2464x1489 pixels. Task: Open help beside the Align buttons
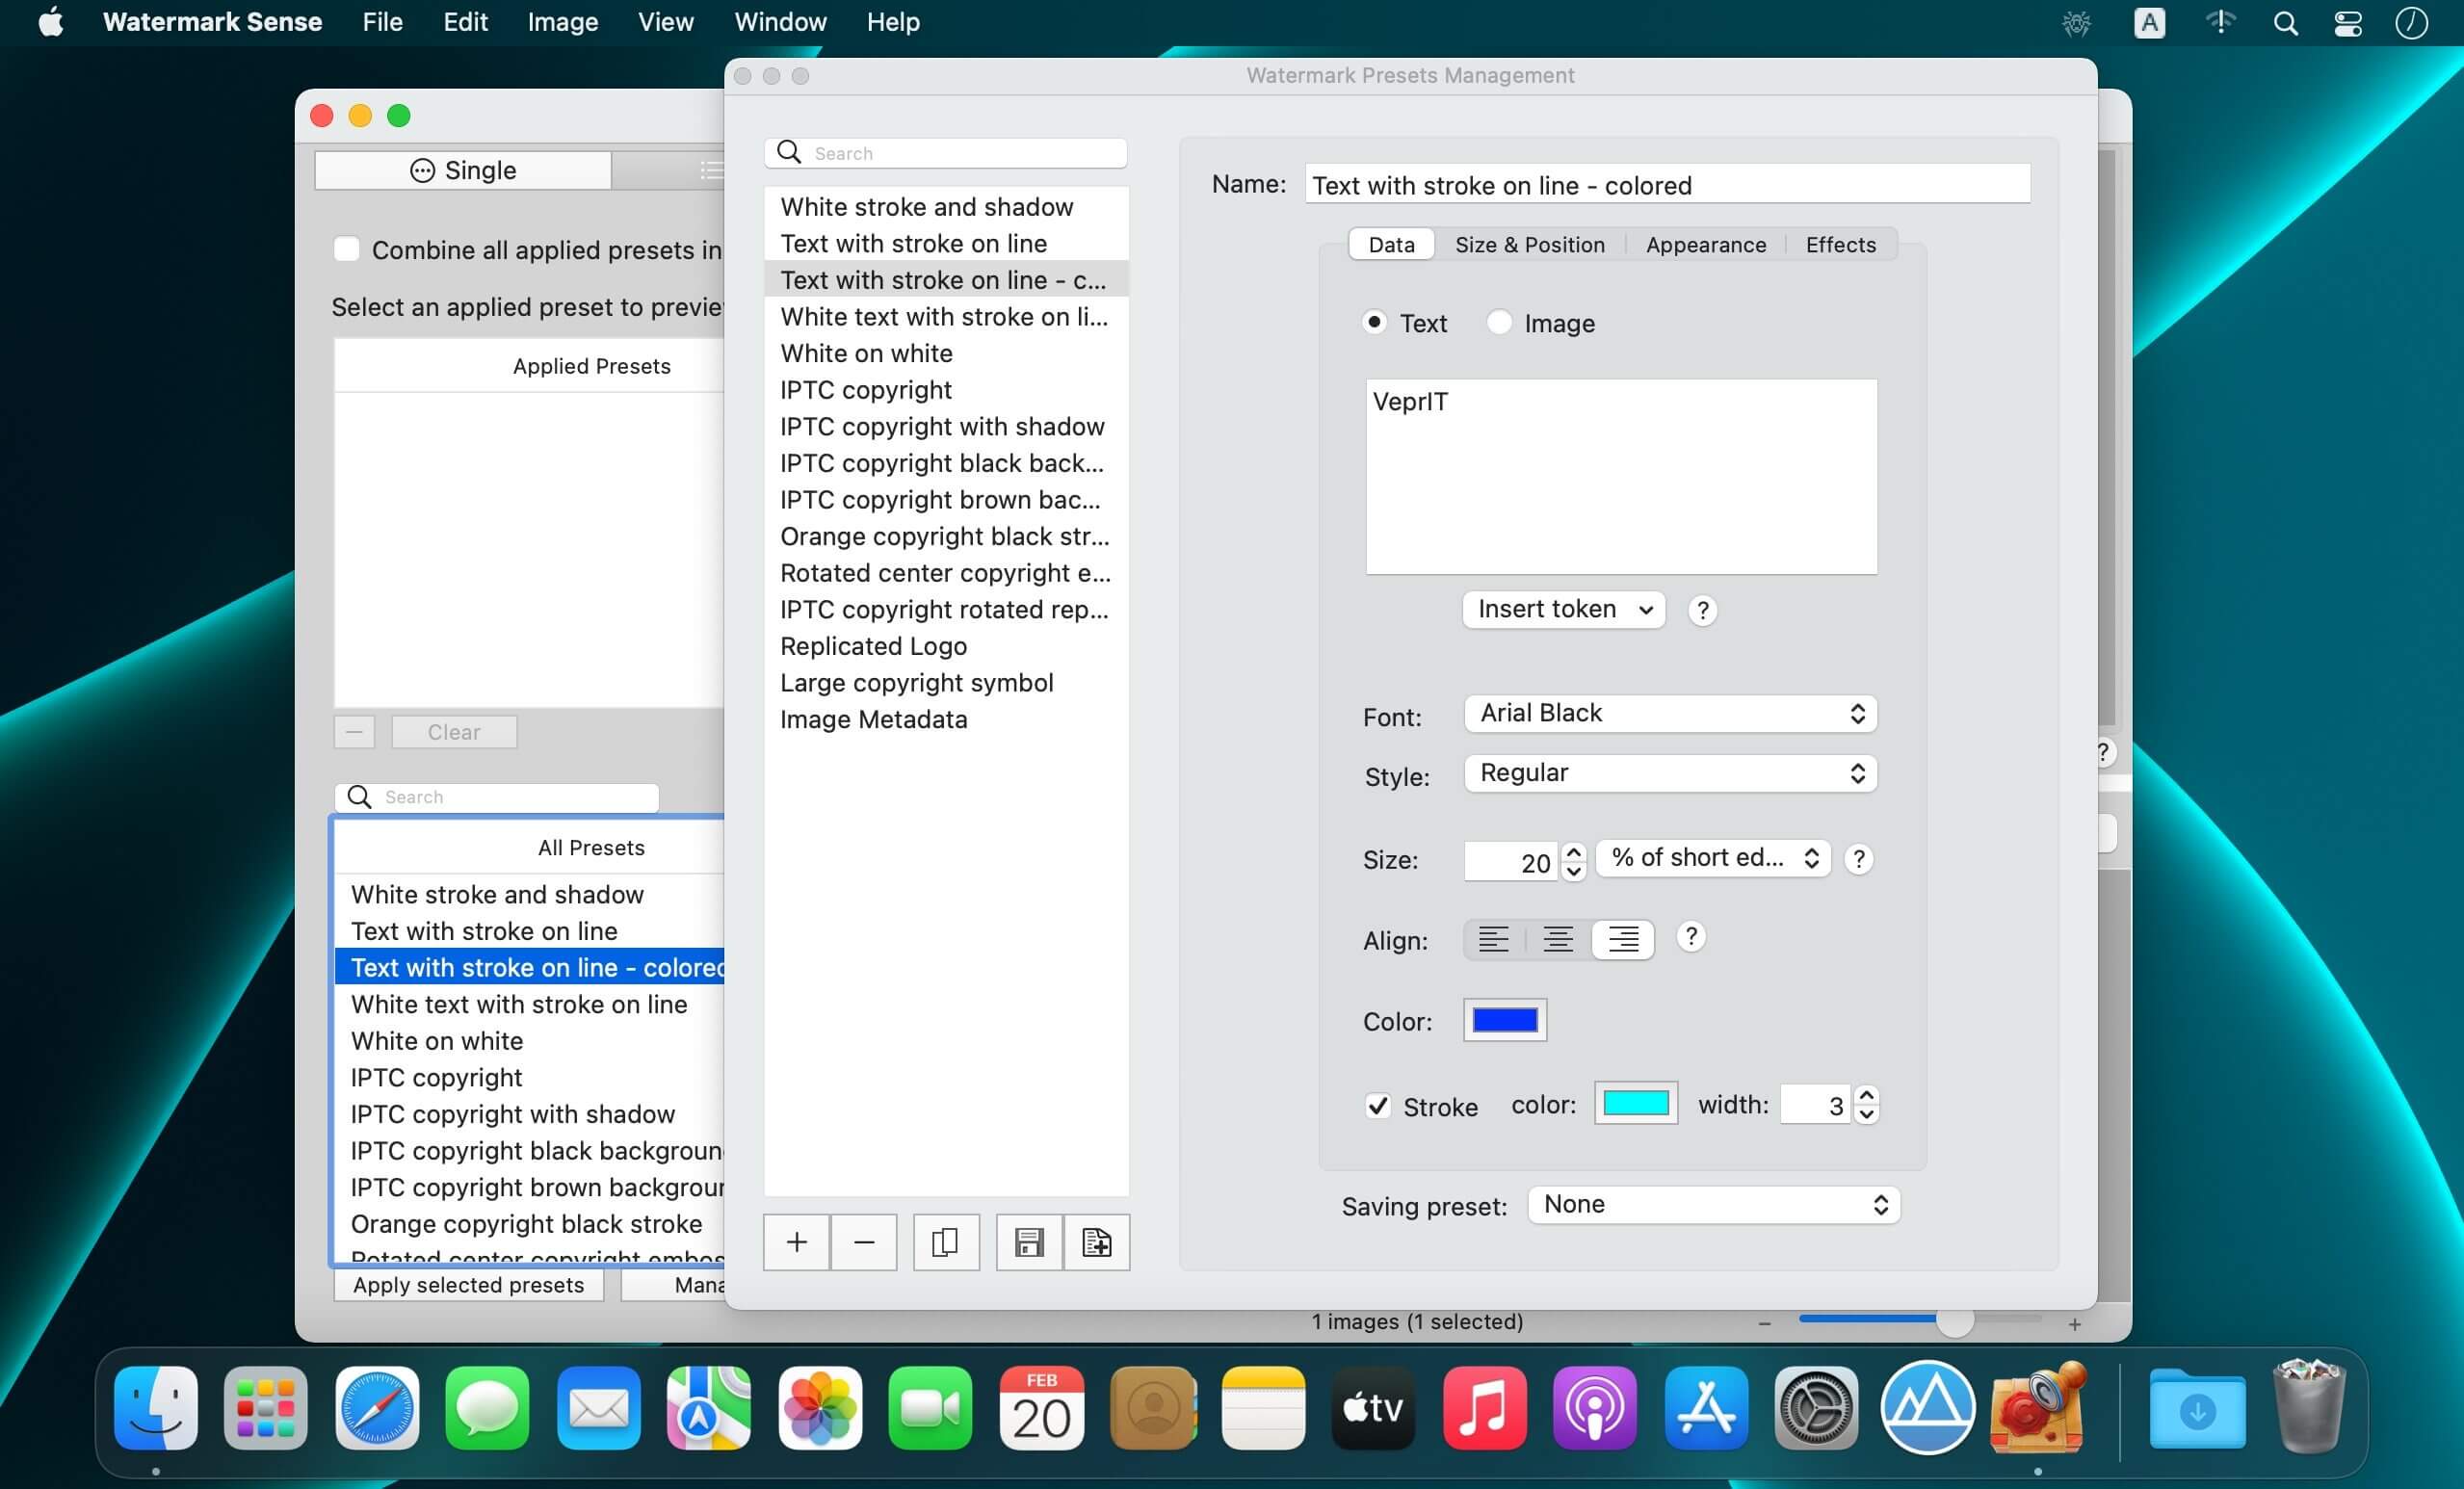[x=1690, y=937]
